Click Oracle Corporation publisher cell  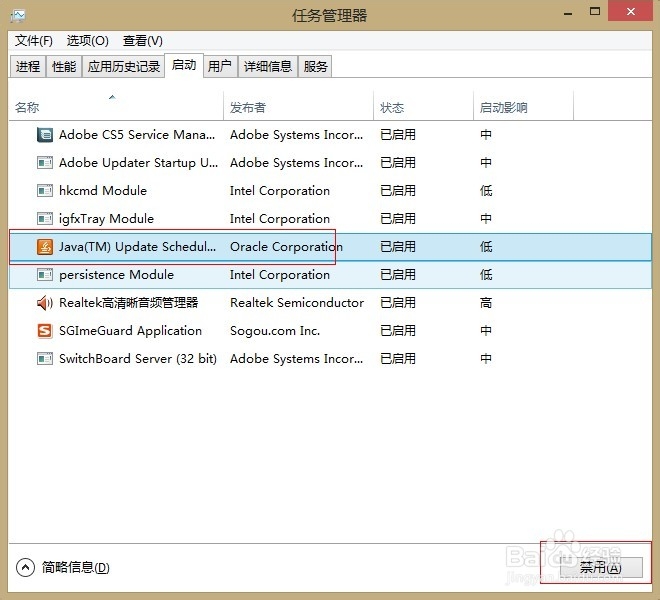click(286, 247)
